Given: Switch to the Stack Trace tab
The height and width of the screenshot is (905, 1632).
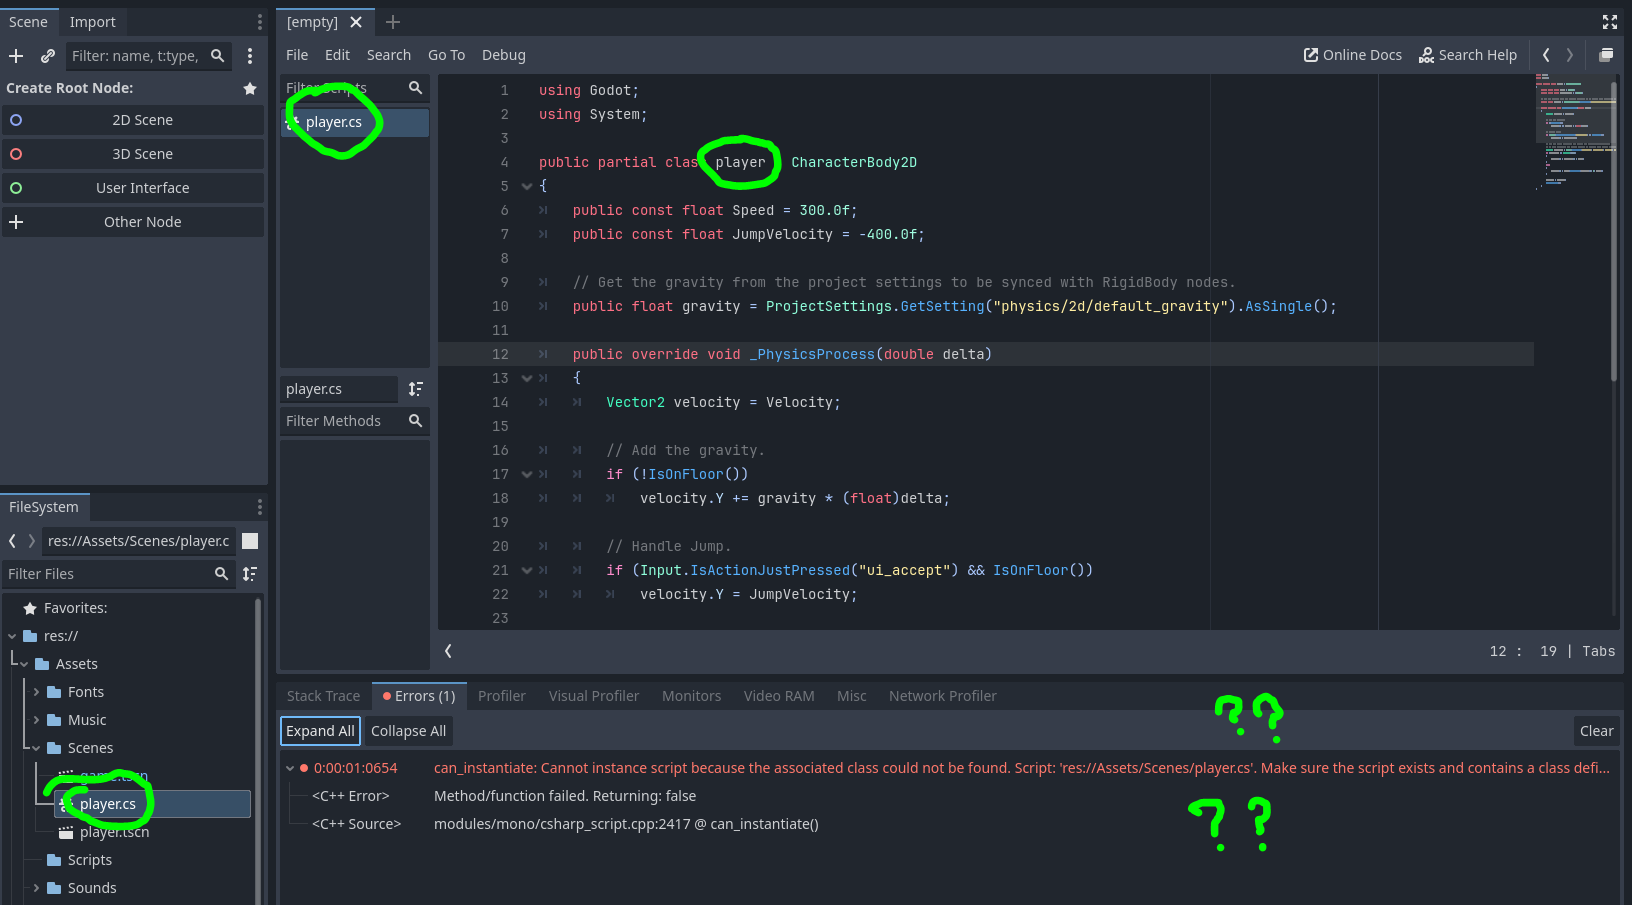Looking at the screenshot, I should coord(323,696).
